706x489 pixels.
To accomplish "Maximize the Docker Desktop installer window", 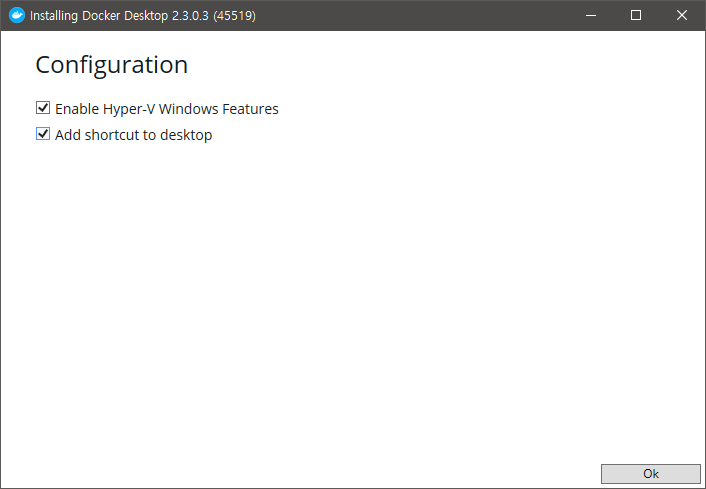I will coord(636,15).
